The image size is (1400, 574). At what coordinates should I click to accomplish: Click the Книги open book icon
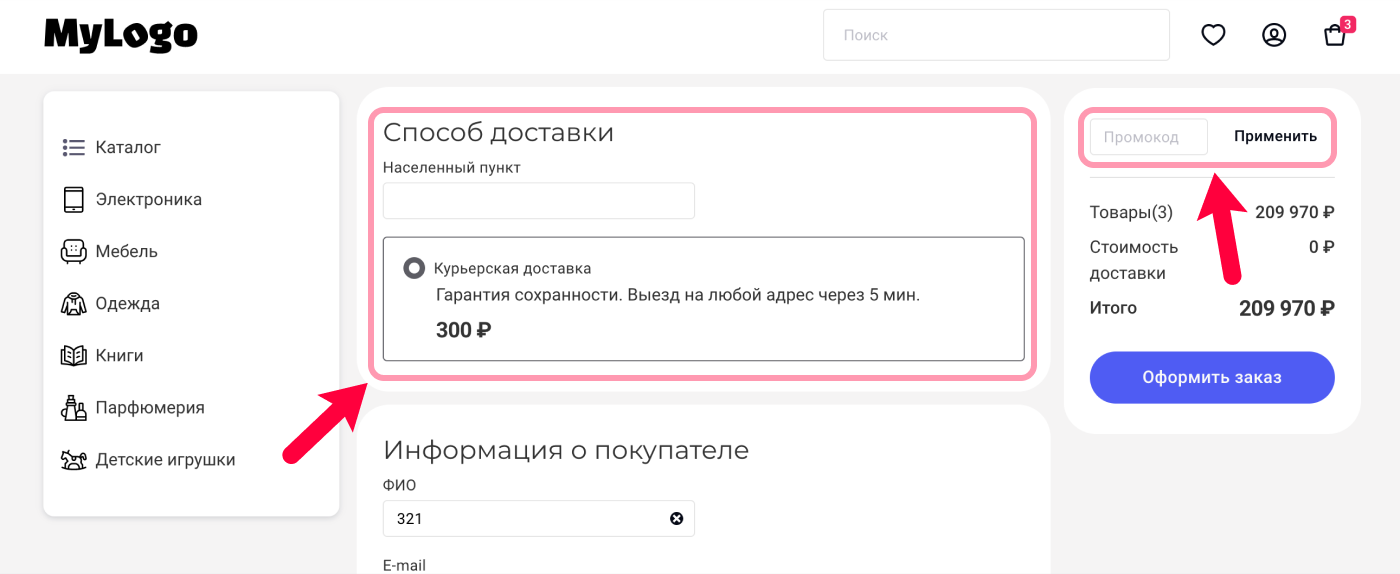point(73,355)
